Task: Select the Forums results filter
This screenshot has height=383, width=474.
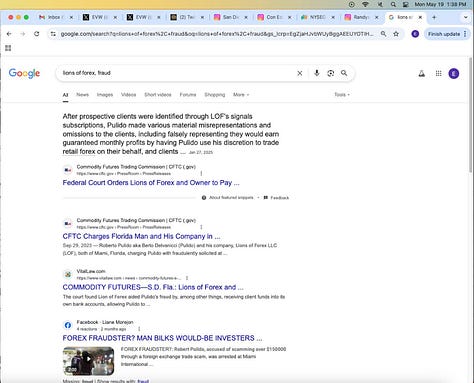Action: pos(188,95)
